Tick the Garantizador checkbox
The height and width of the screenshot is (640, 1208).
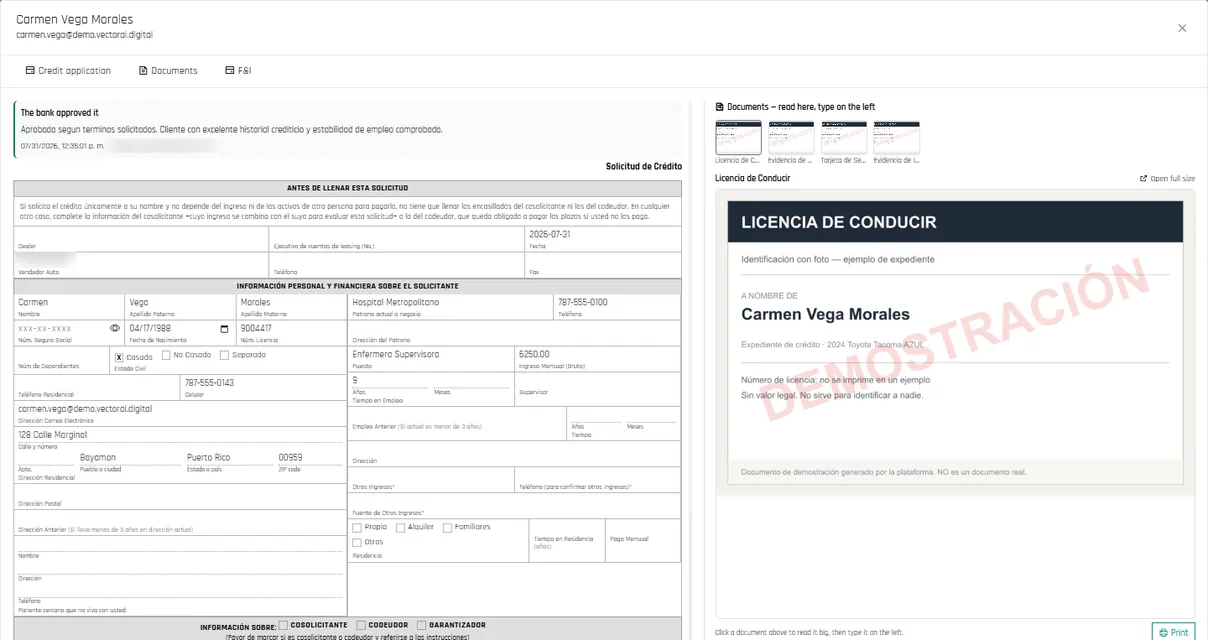pos(421,625)
